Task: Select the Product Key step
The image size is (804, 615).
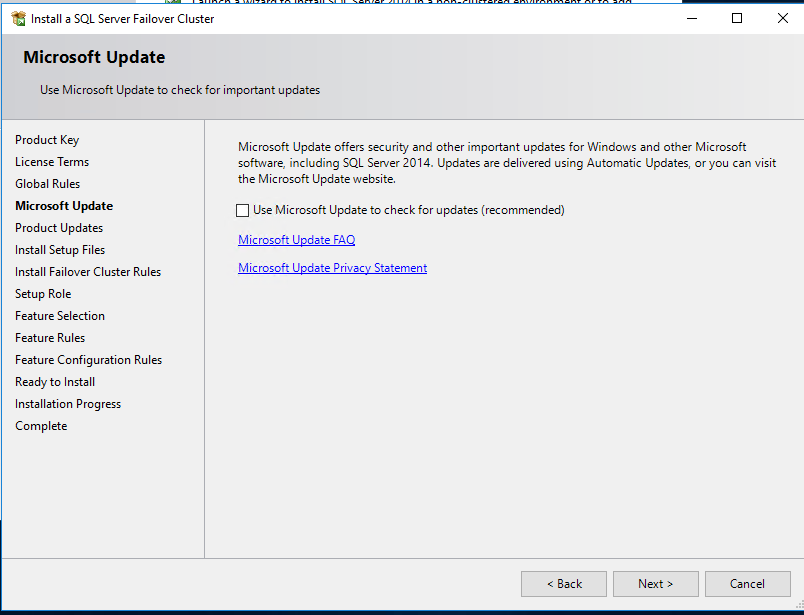Action: point(47,140)
